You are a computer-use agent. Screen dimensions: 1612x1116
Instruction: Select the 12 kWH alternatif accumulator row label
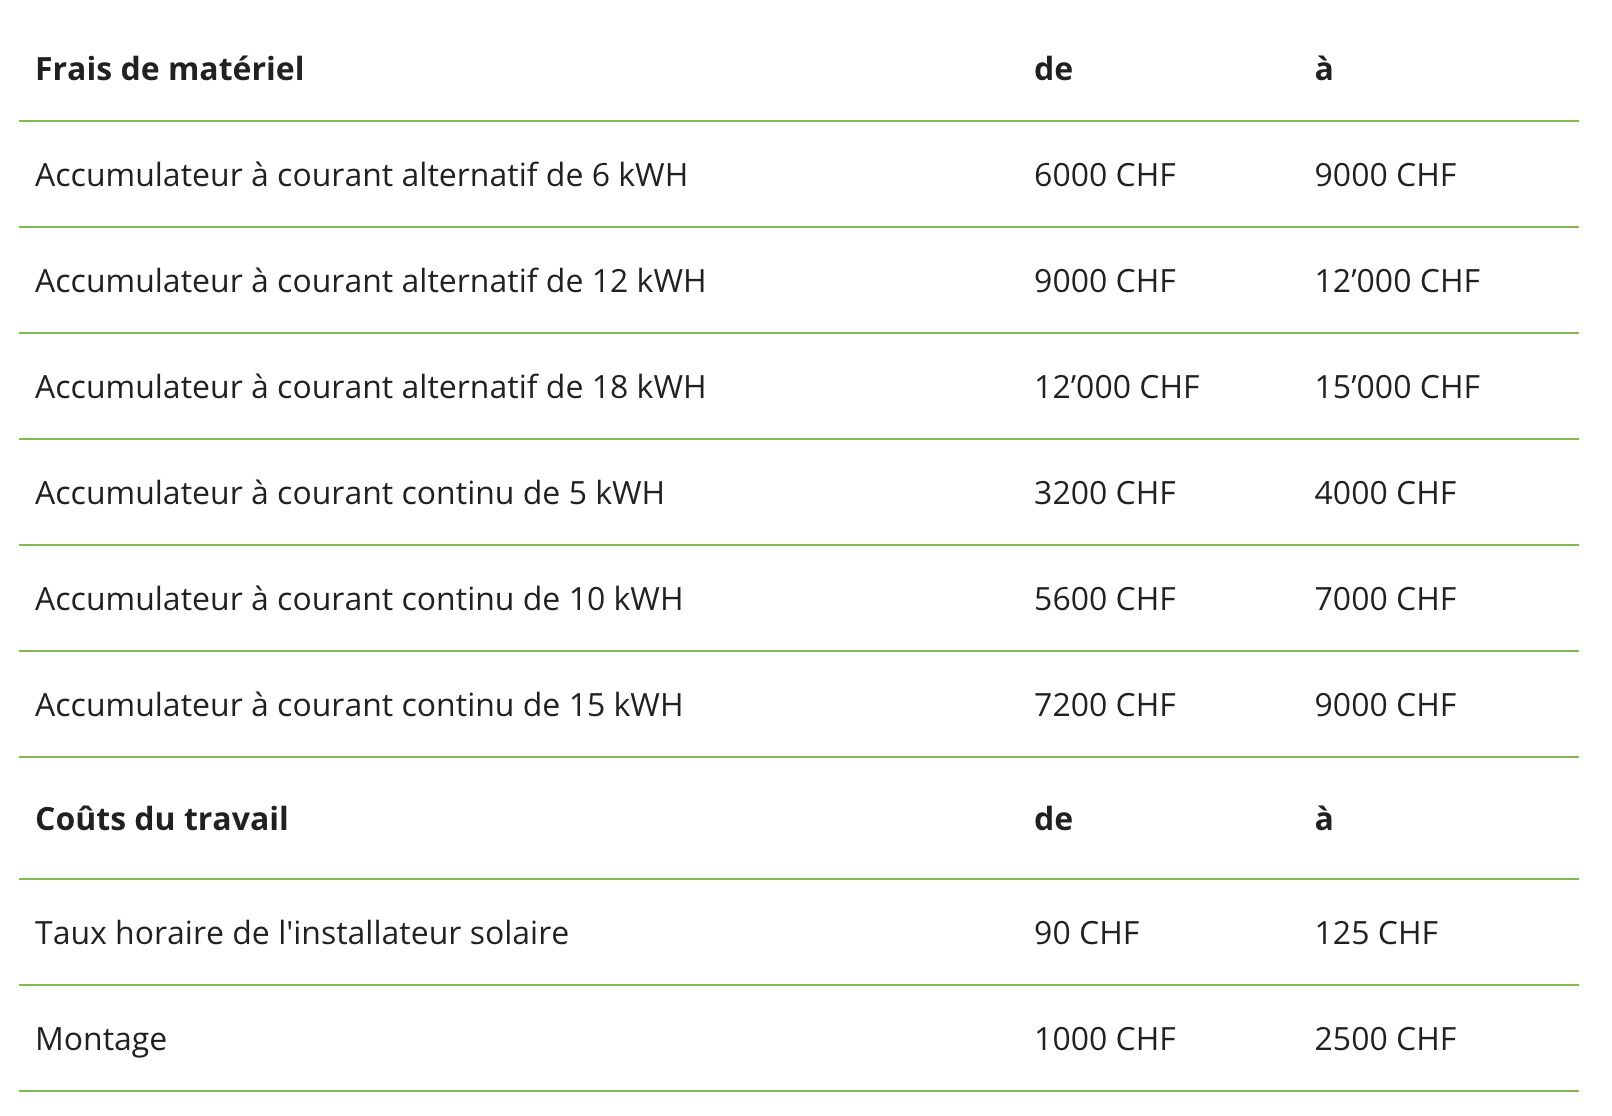(370, 281)
